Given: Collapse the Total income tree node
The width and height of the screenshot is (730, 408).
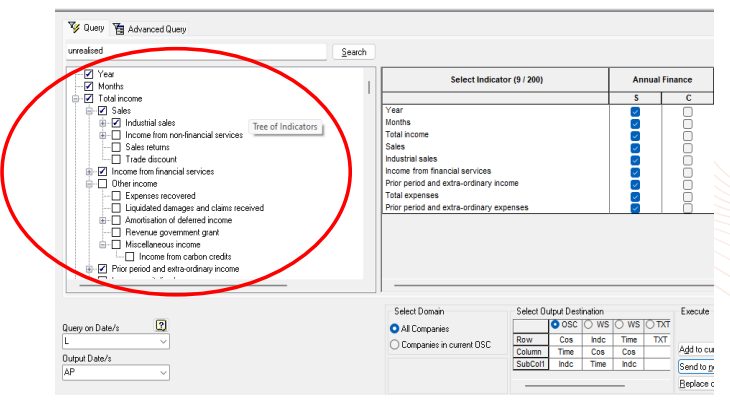Looking at the screenshot, I should (75, 98).
